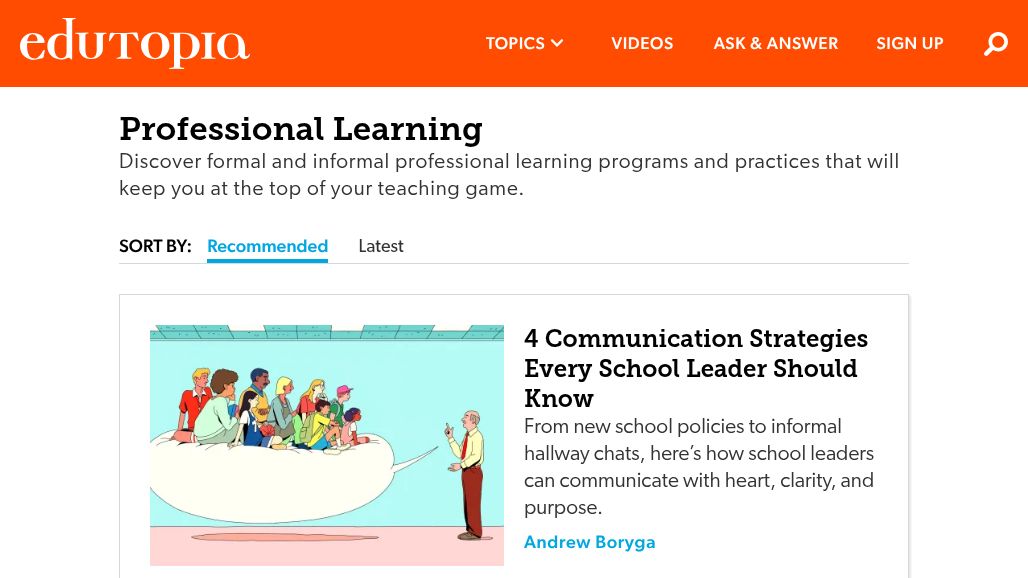1028x578 pixels.
Task: Click the Sign Up link
Action: [x=910, y=44]
